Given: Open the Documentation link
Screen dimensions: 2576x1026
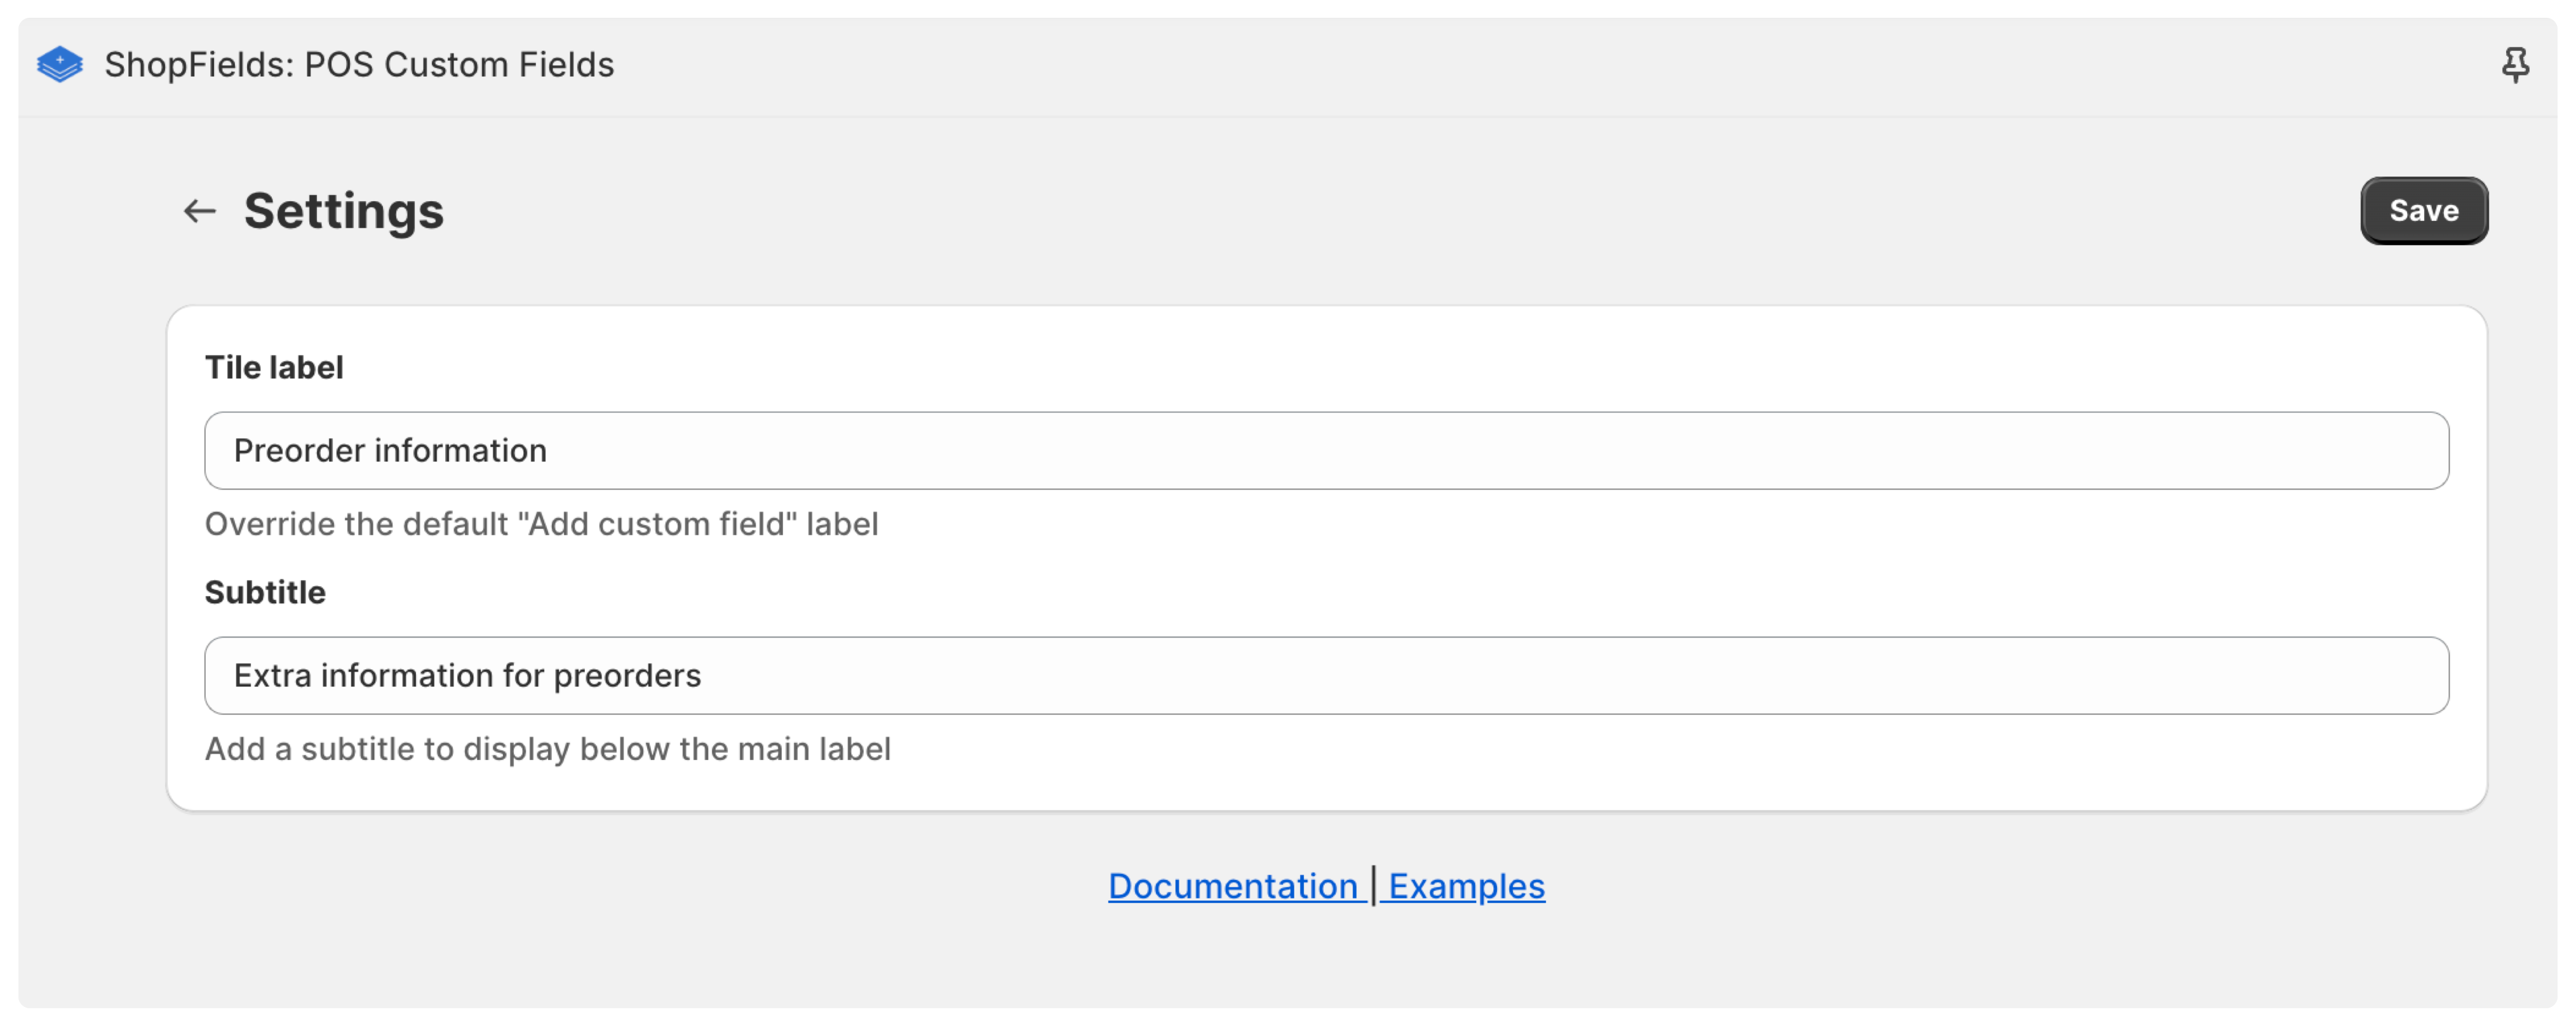Looking at the screenshot, I should [1233, 886].
